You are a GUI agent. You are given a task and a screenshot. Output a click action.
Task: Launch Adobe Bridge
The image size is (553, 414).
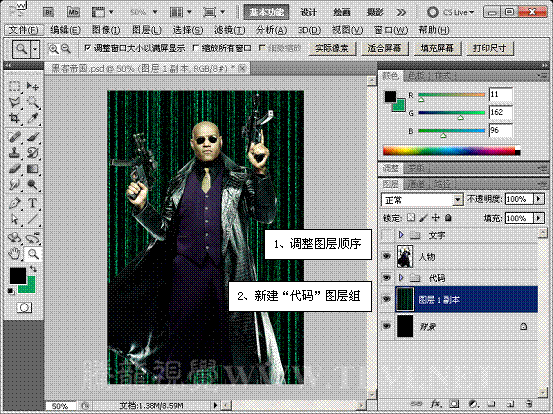(49, 12)
